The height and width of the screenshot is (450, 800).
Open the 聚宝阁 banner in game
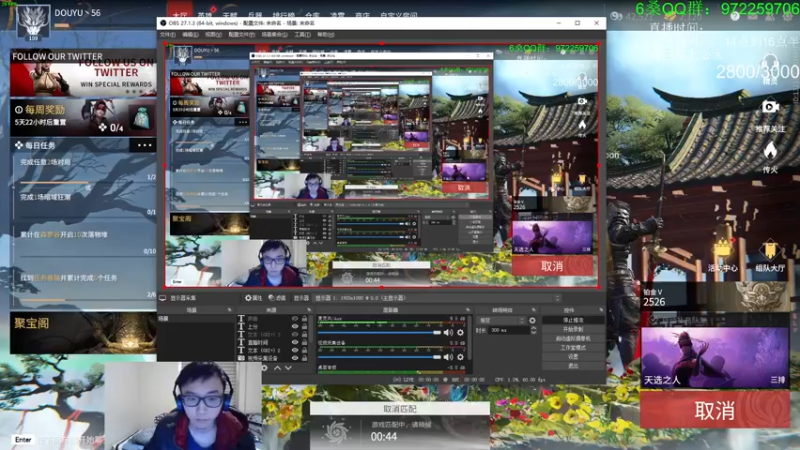[83, 333]
